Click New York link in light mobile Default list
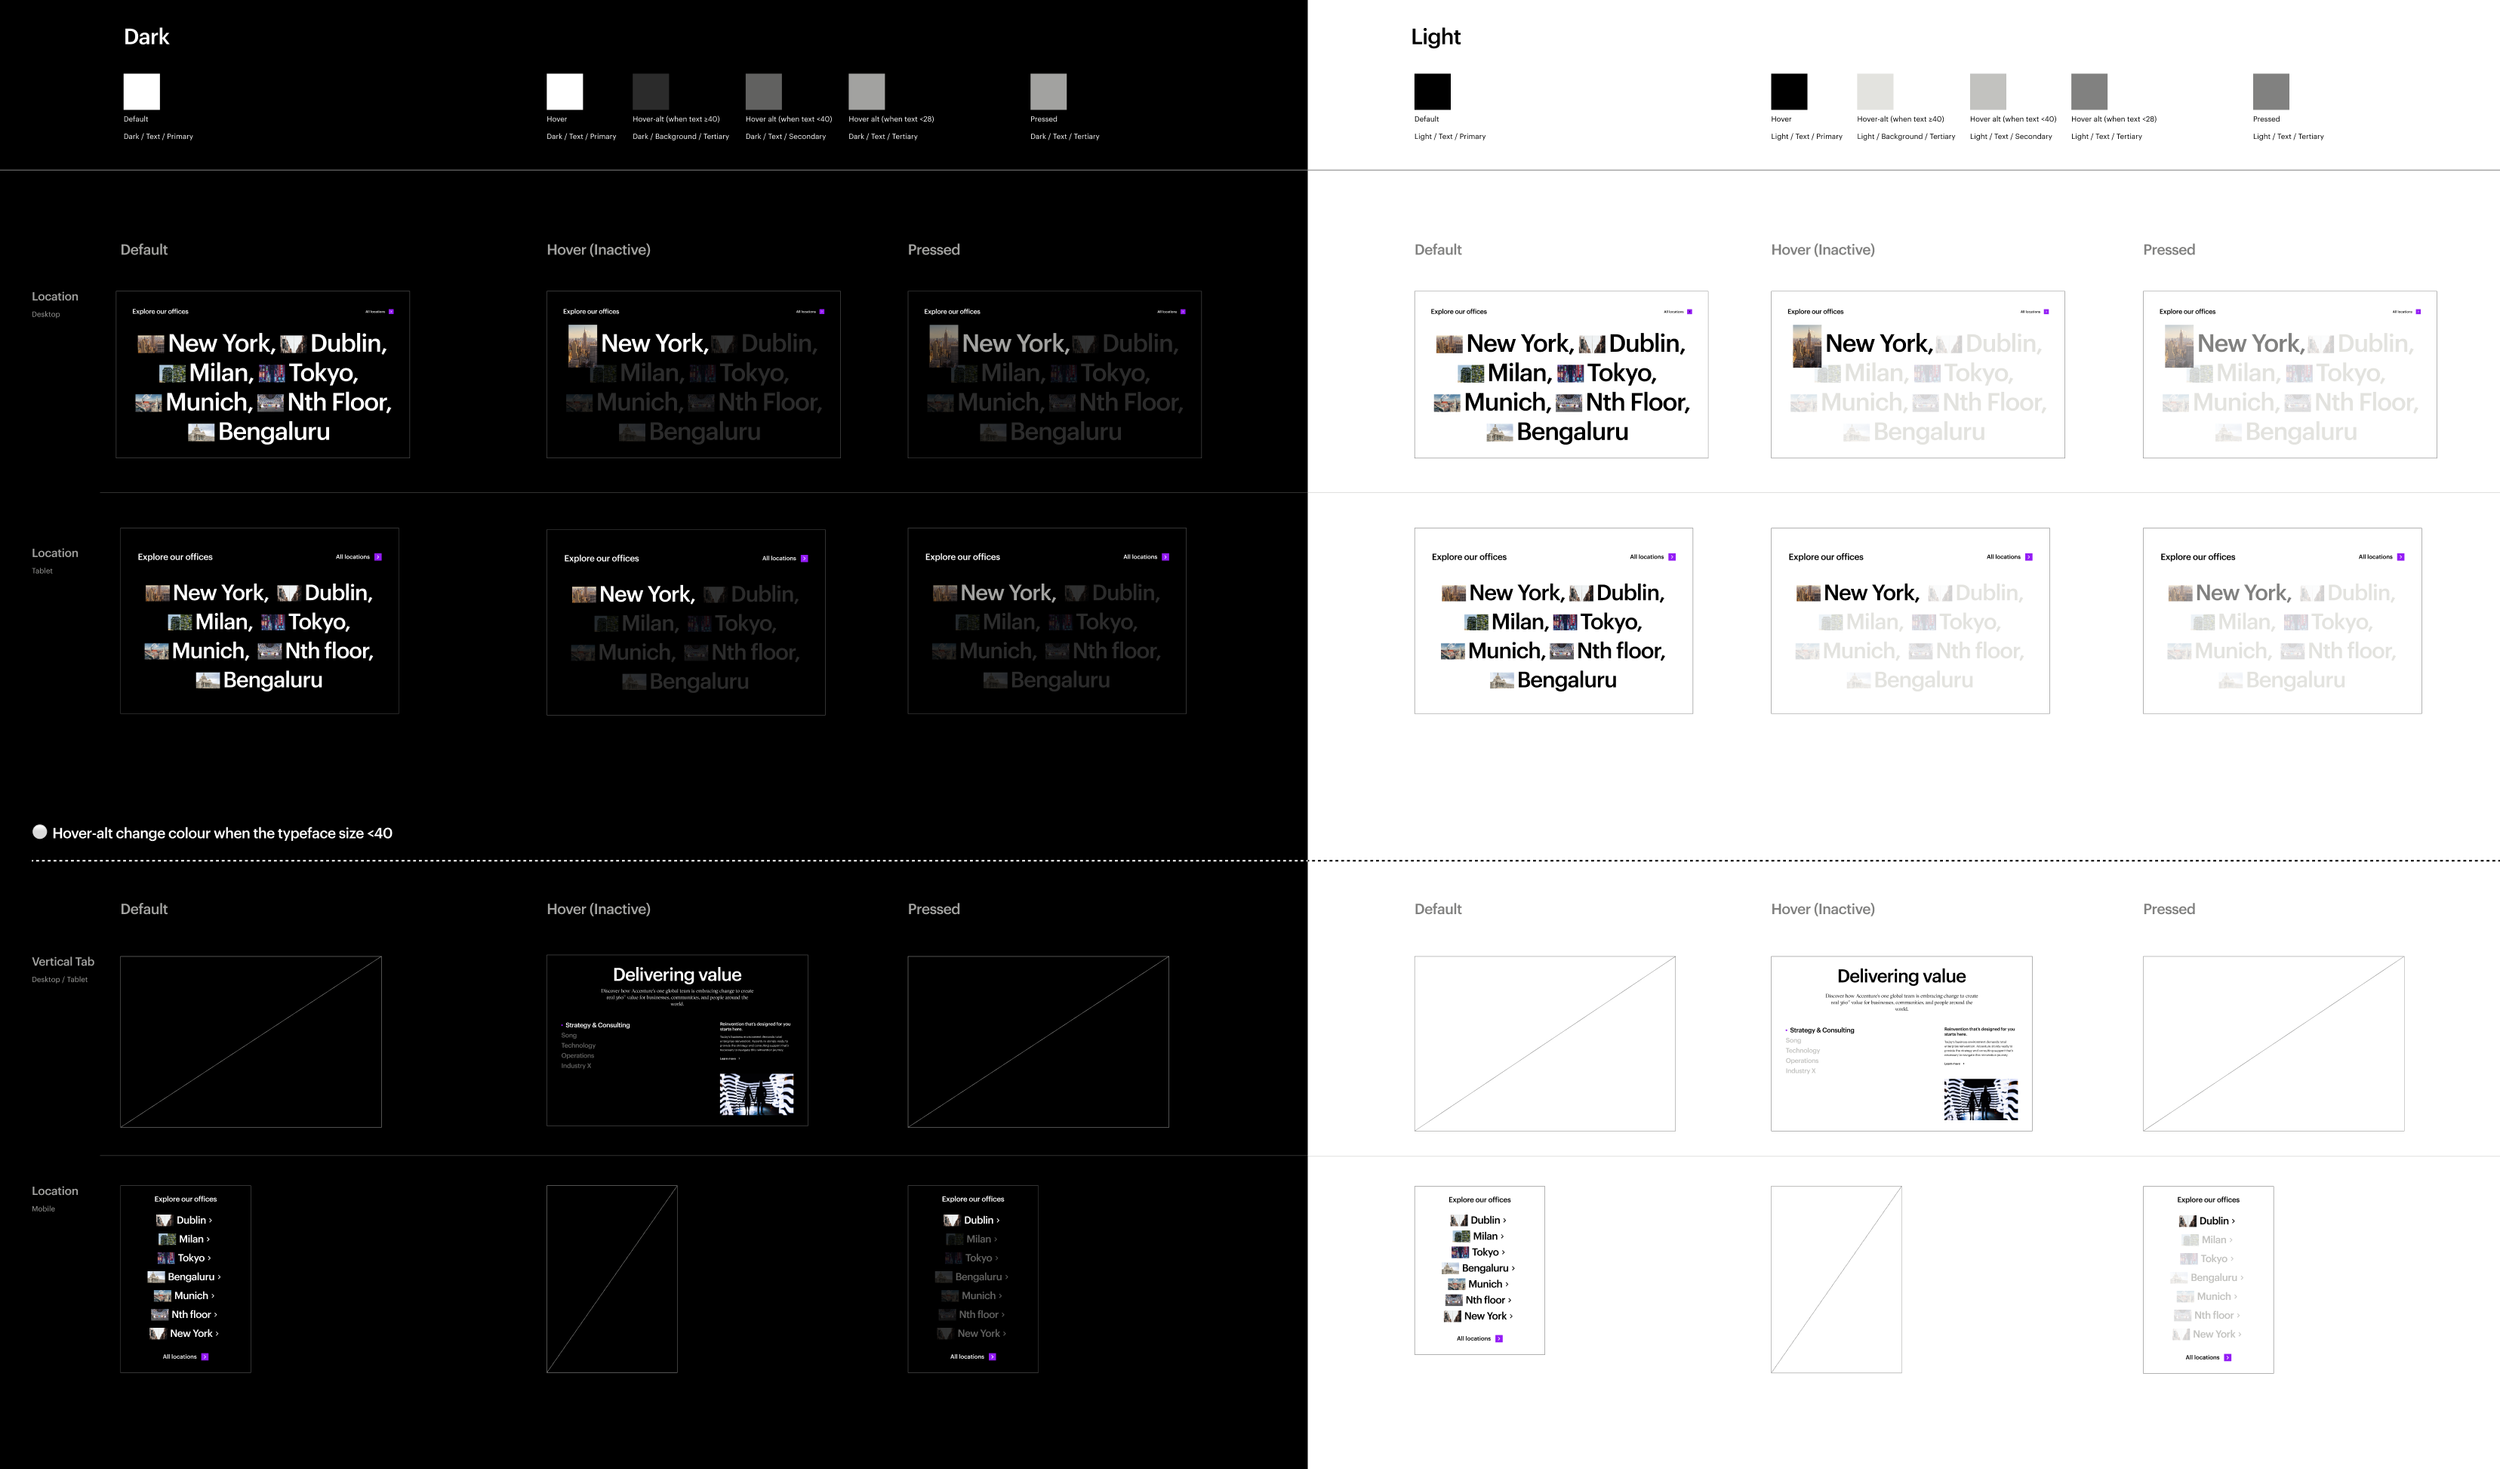Screen dimensions: 2500x1469 click(x=1485, y=1316)
